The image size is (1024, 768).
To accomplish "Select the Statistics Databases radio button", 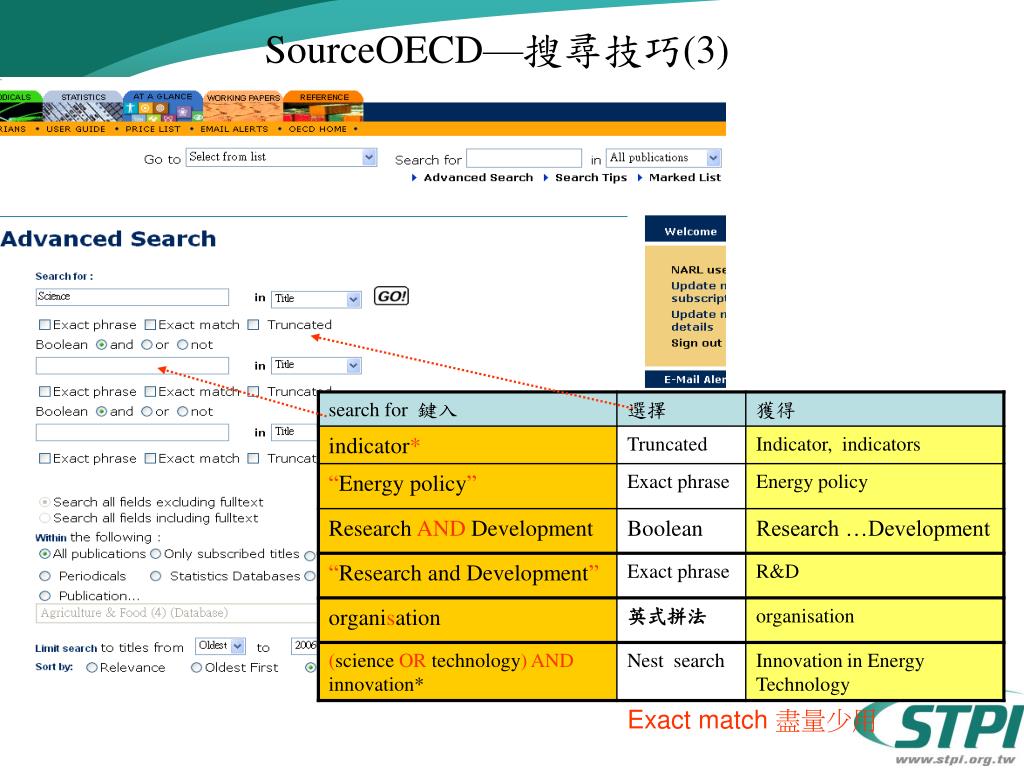I will coord(155,576).
